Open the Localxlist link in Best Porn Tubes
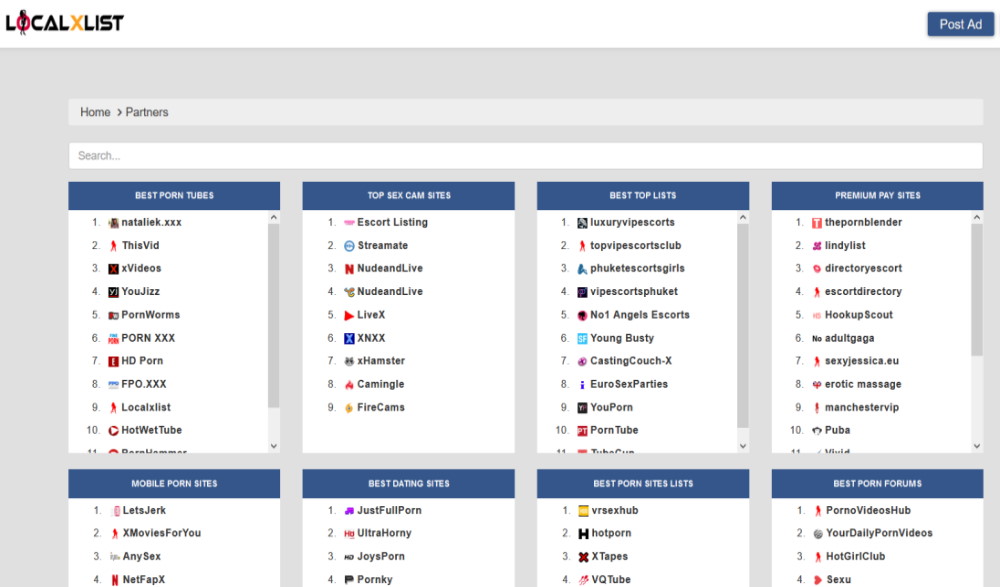The height and width of the screenshot is (587, 1000). tap(146, 407)
